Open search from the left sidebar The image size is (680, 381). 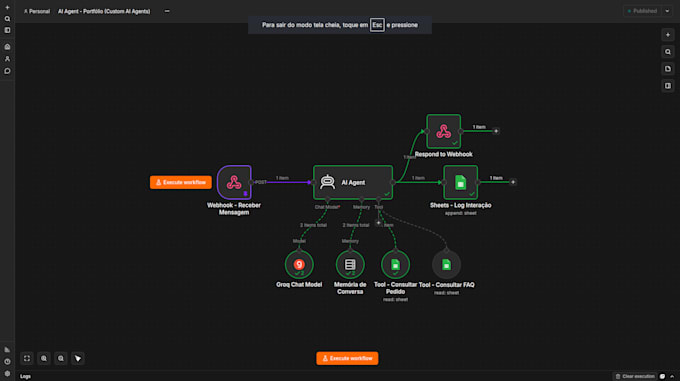pos(7,19)
